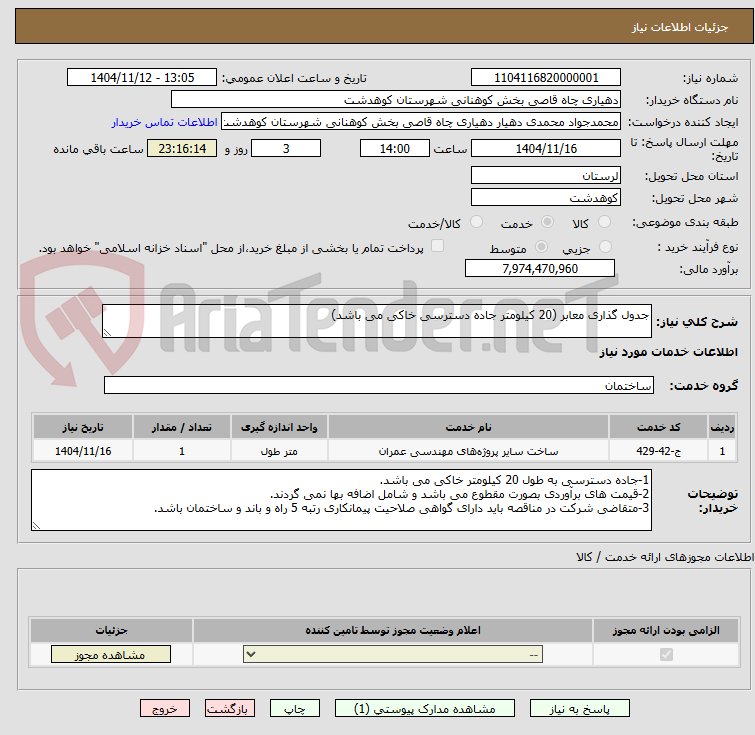Click the چاپ print button
This screenshot has height=735, width=755.
click(295, 709)
